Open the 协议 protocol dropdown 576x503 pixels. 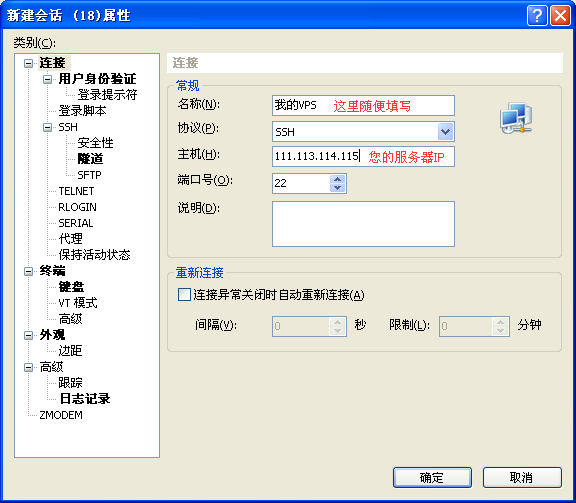tap(445, 132)
